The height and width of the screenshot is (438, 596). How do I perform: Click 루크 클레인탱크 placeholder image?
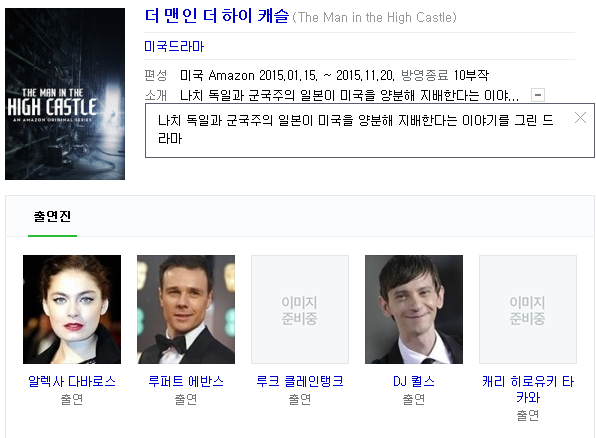(x=300, y=309)
